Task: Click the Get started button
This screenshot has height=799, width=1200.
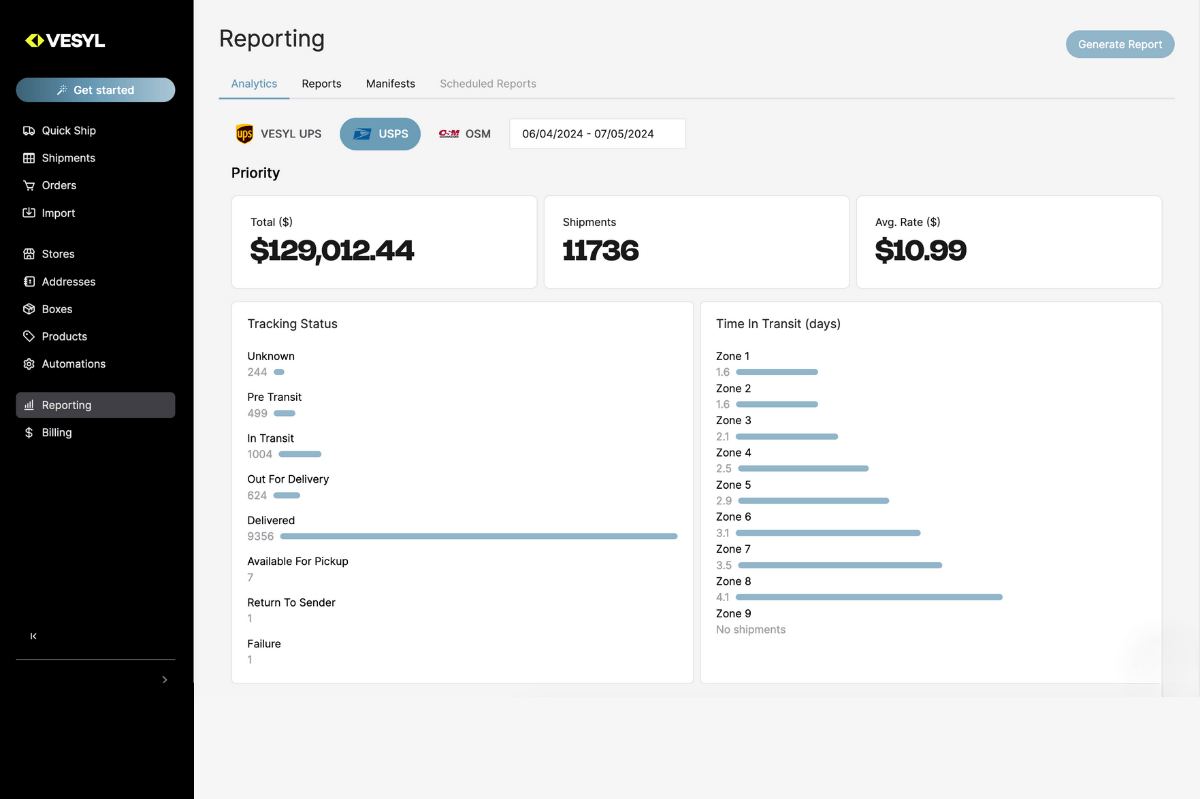Action: click(x=96, y=90)
